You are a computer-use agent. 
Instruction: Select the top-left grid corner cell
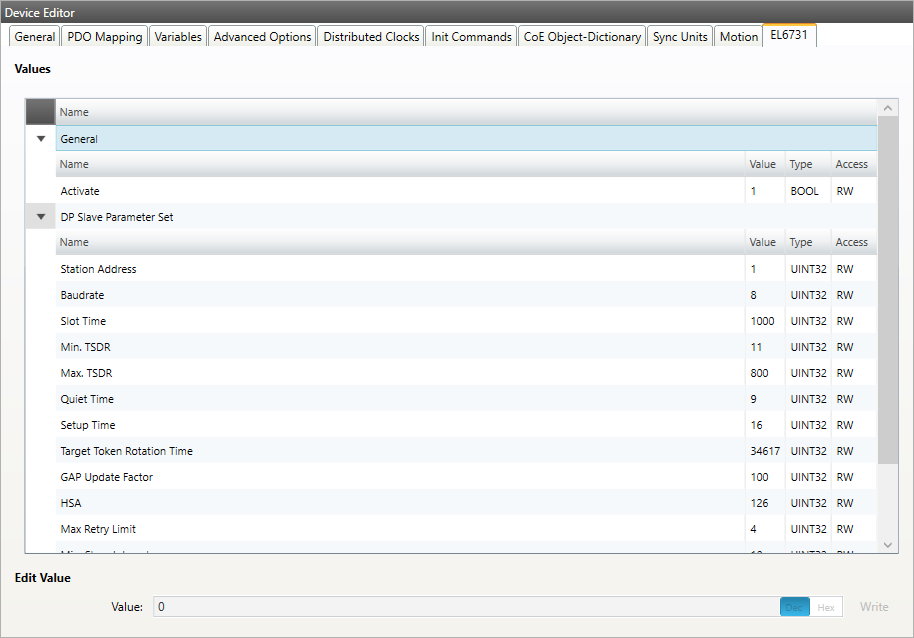[x=40, y=112]
